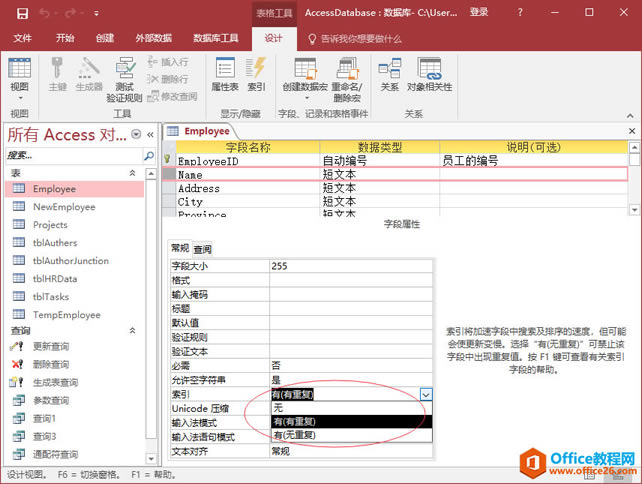This screenshot has height=484, width=642.
Task: Choose 无 in the index dropdown
Action: 351,407
